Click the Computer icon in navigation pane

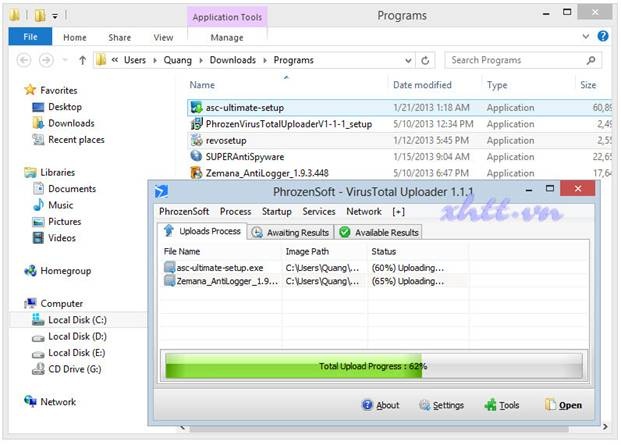point(30,303)
